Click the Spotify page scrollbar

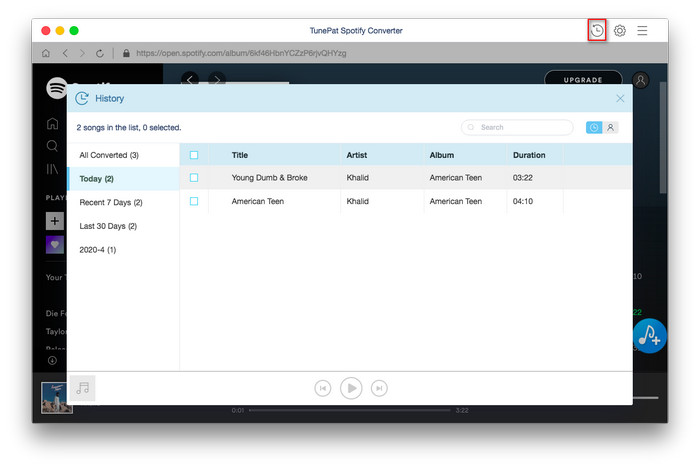pos(663,137)
